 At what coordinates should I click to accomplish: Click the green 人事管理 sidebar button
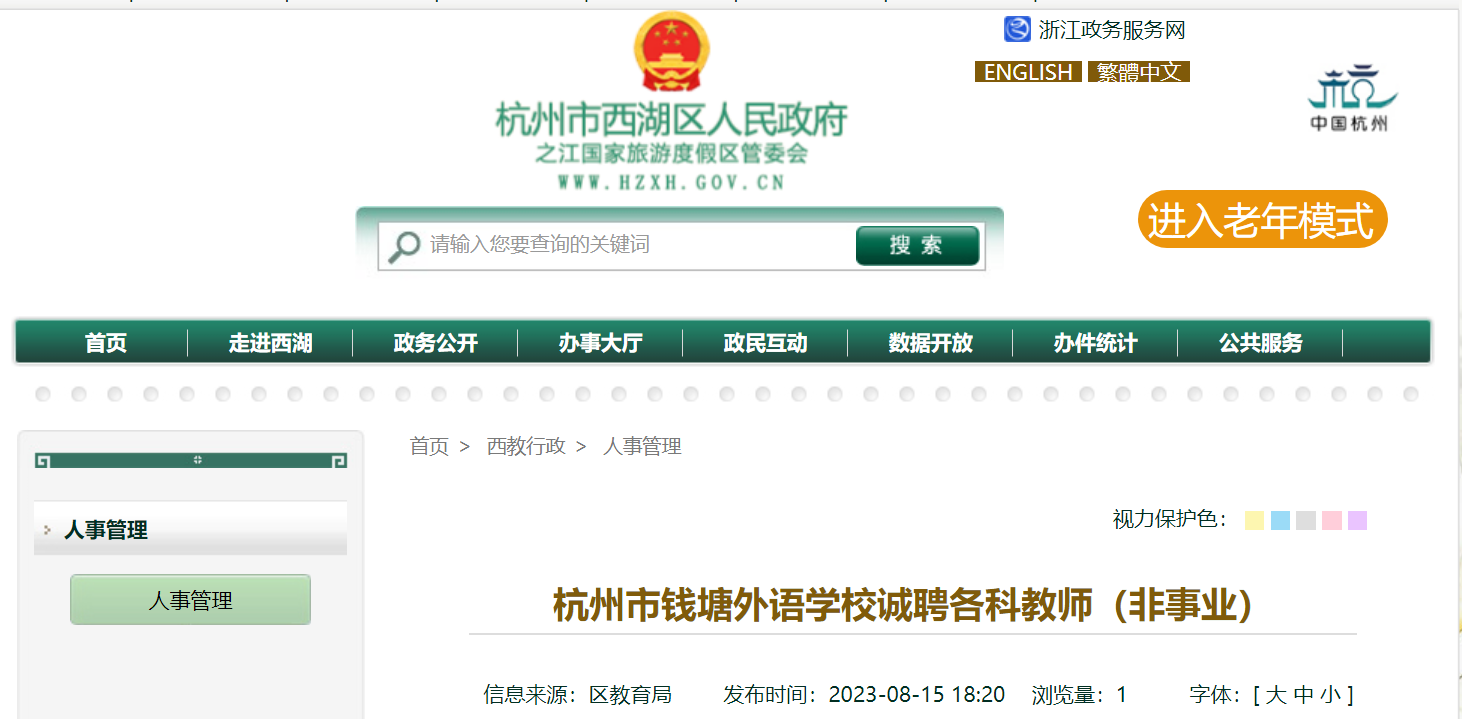[190, 600]
